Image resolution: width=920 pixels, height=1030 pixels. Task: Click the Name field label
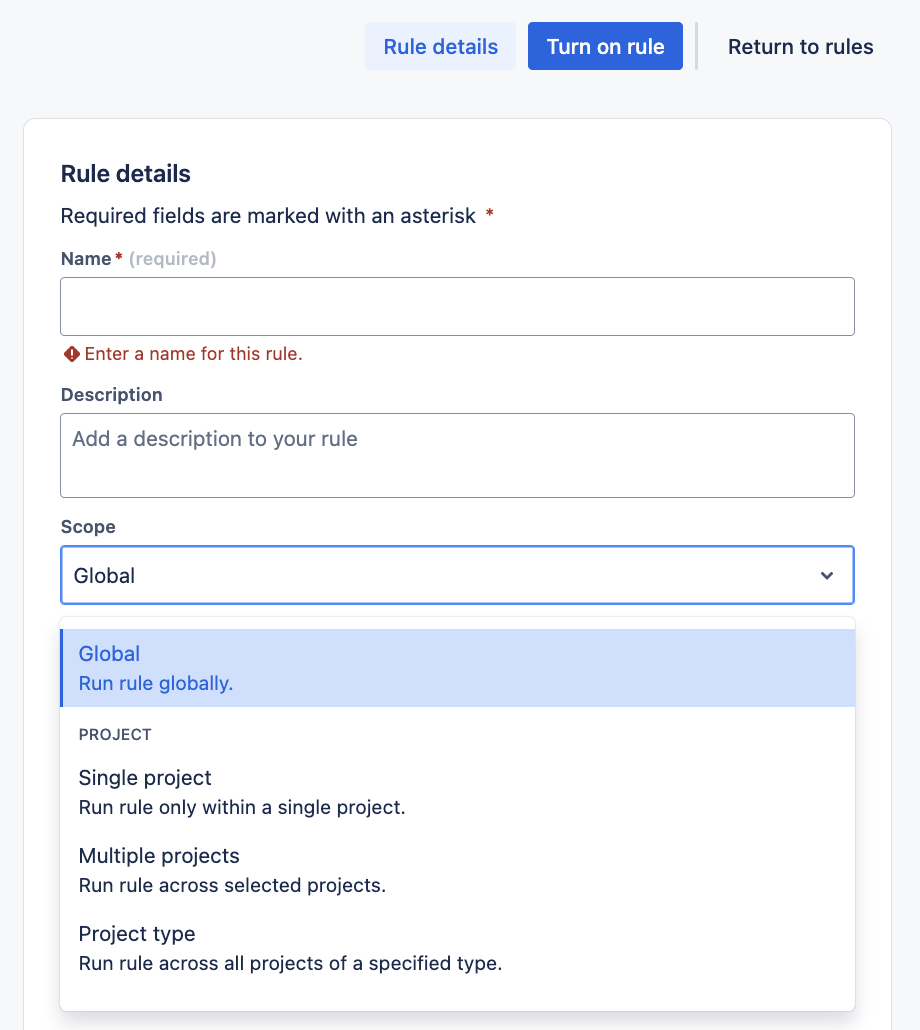(x=86, y=259)
